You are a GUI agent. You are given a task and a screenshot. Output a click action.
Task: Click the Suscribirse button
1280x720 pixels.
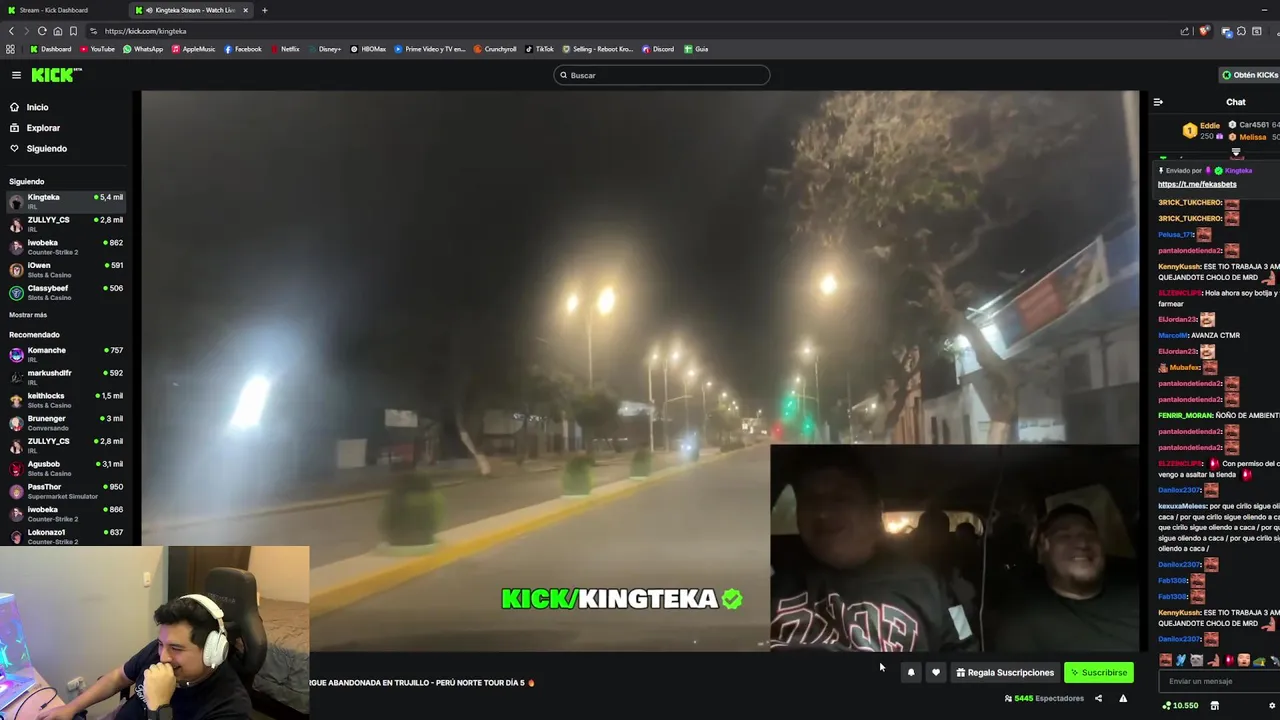1098,673
